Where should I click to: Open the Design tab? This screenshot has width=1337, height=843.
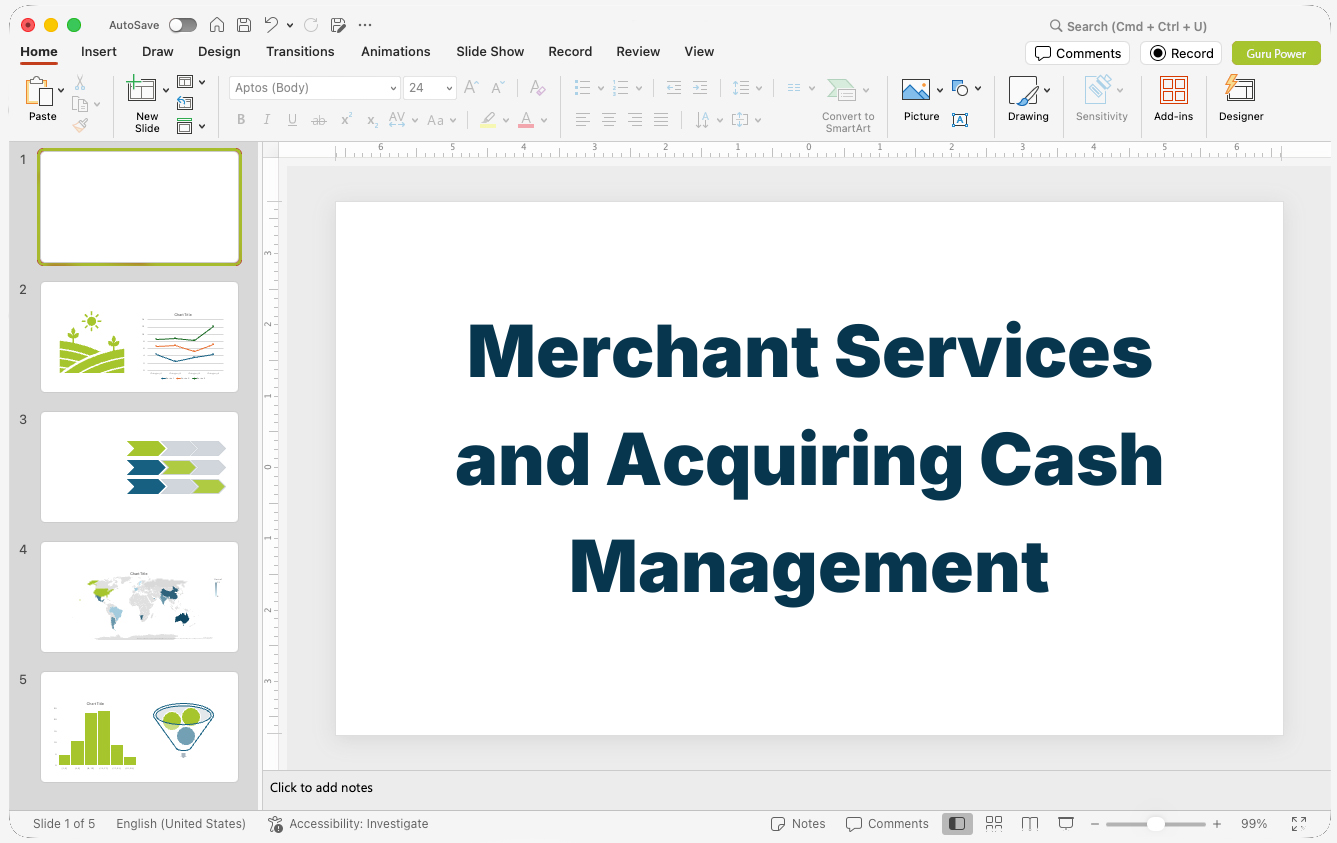[219, 52]
